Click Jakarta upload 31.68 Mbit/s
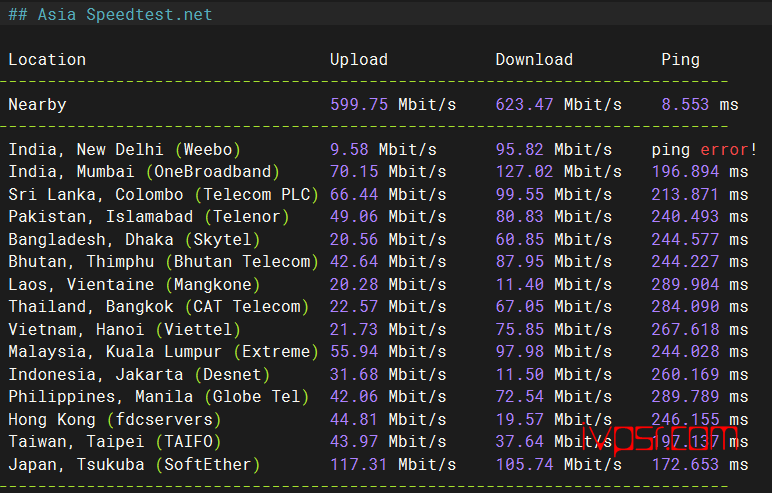The image size is (772, 493). click(x=388, y=374)
